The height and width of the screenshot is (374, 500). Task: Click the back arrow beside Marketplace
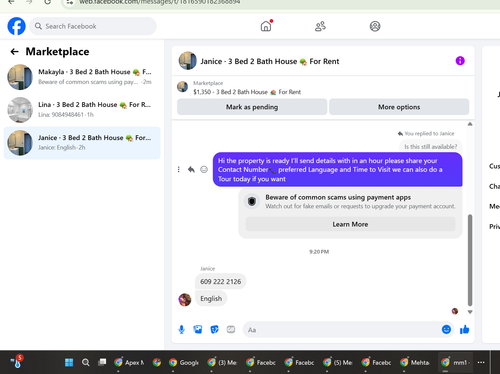(x=14, y=52)
